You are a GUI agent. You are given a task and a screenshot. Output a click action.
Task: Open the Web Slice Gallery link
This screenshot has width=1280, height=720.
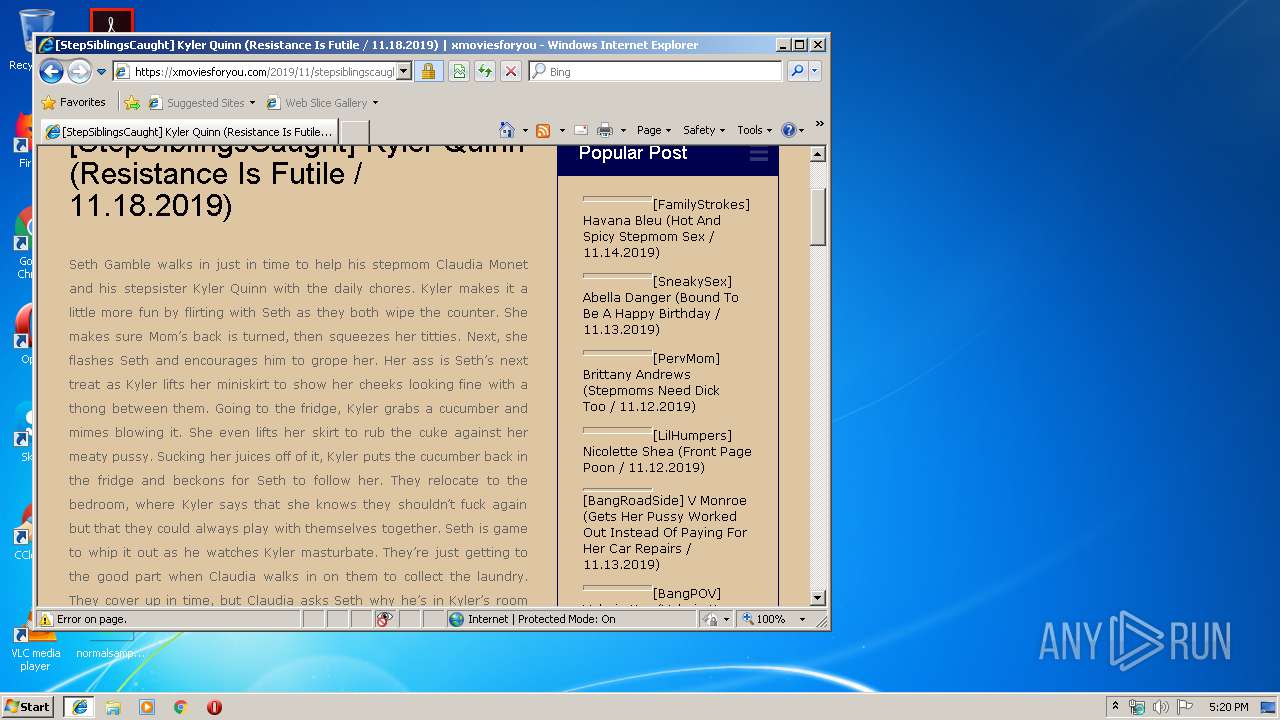[316, 103]
